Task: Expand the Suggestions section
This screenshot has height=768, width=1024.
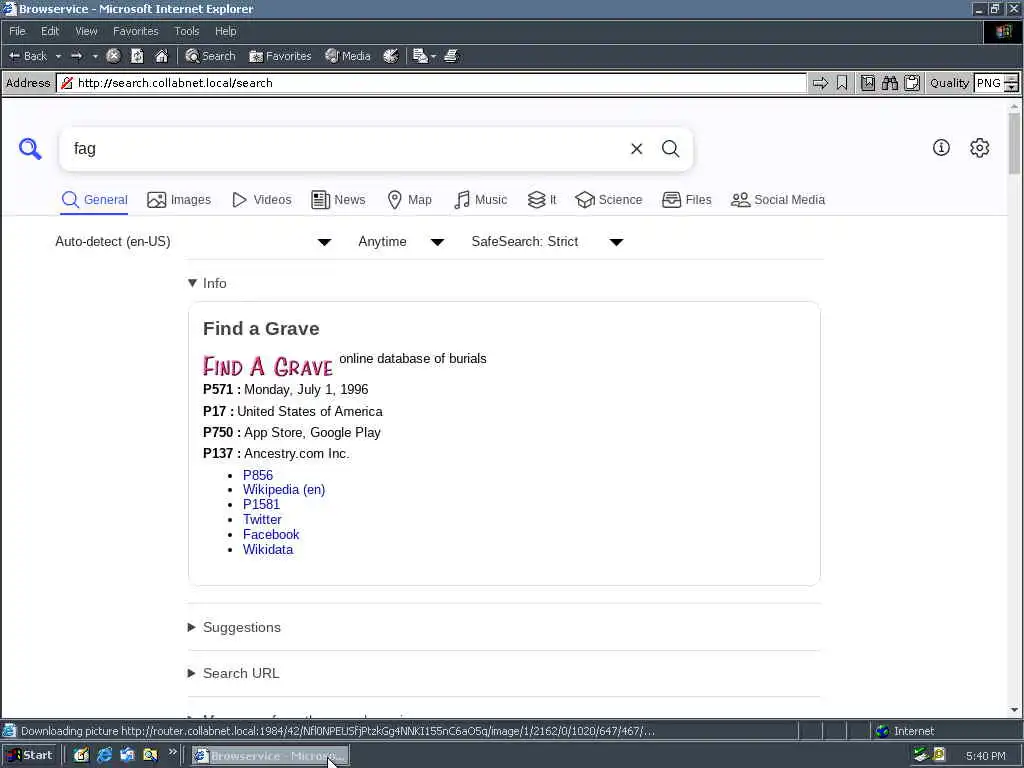Action: click(x=234, y=628)
